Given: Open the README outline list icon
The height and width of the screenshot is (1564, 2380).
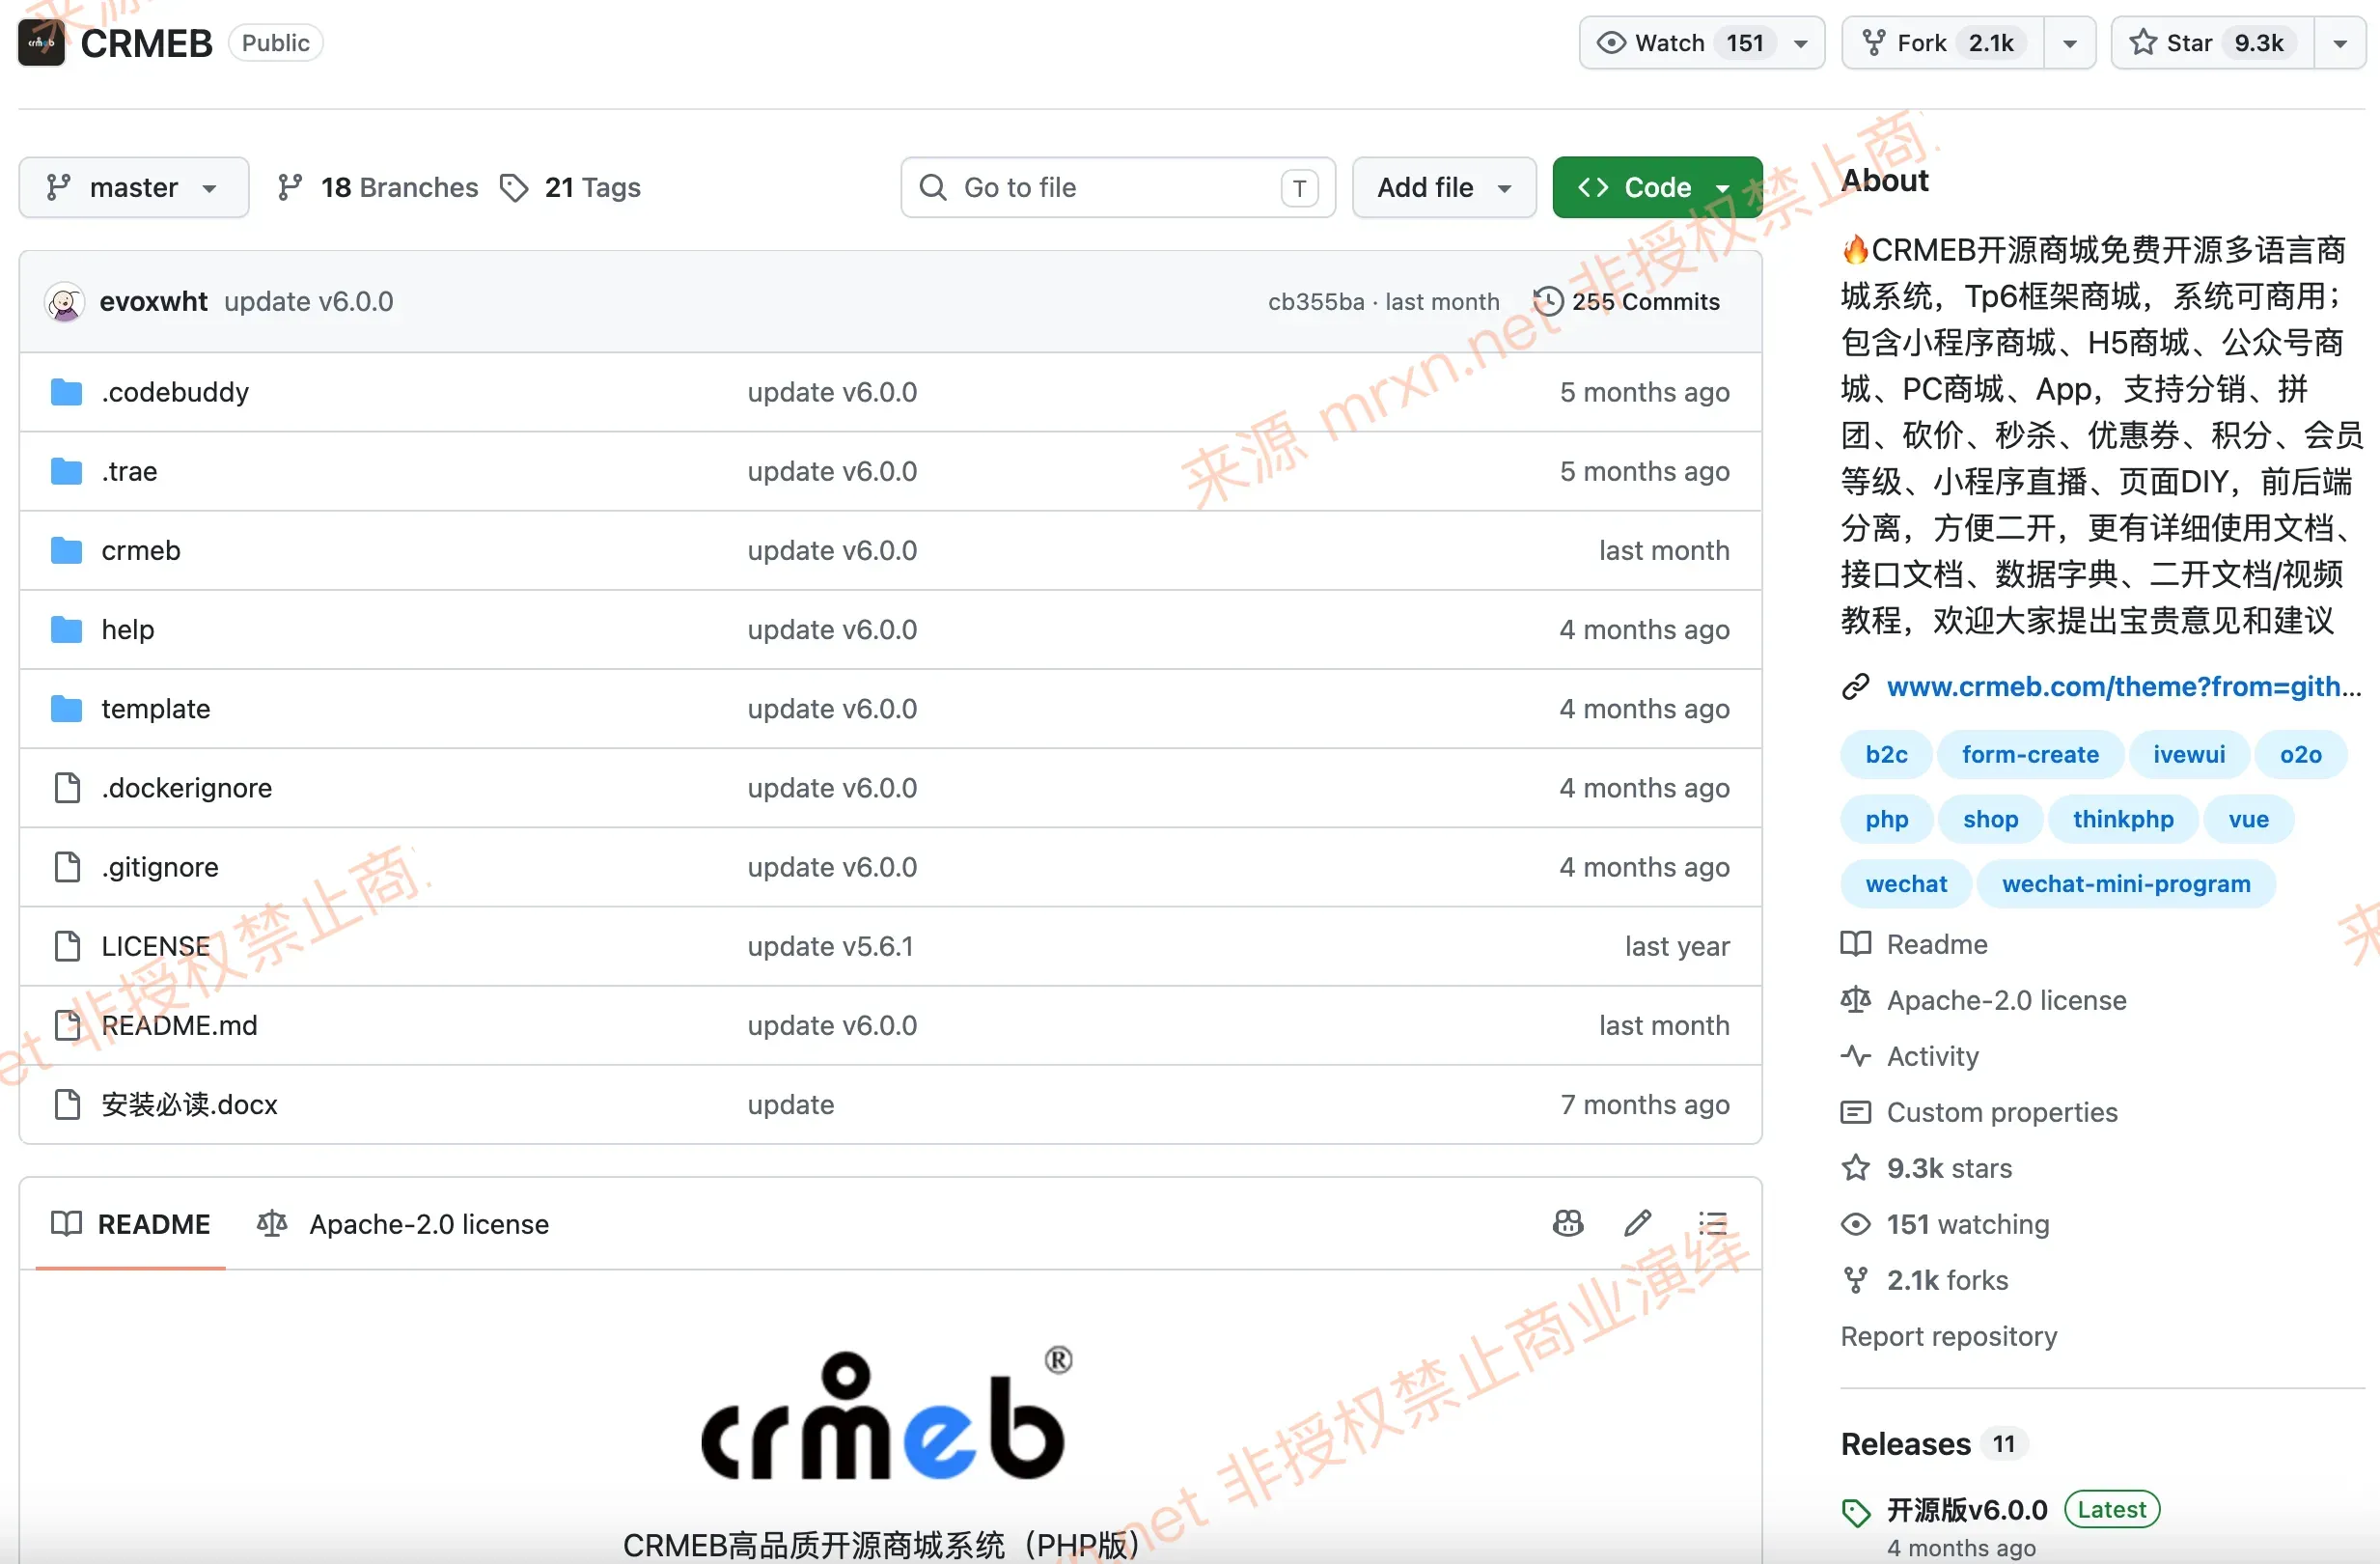Looking at the screenshot, I should click(x=1712, y=1223).
